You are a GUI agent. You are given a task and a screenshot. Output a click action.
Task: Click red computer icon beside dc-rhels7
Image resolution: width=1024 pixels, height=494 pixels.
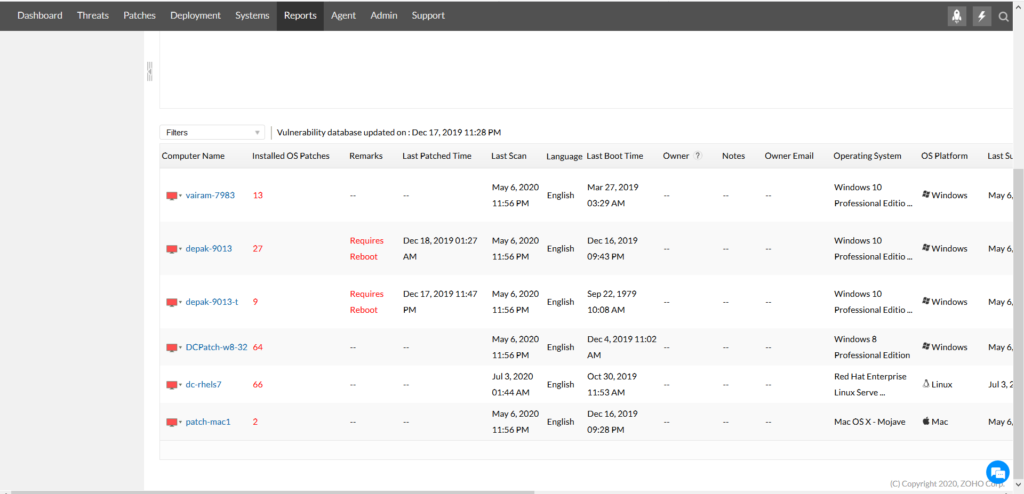171,385
